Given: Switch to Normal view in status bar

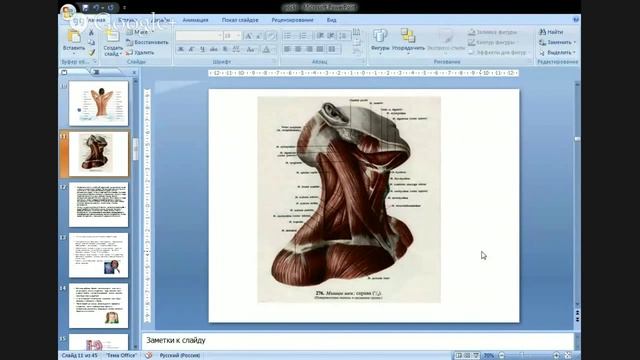Looking at the screenshot, I should coord(459,356).
